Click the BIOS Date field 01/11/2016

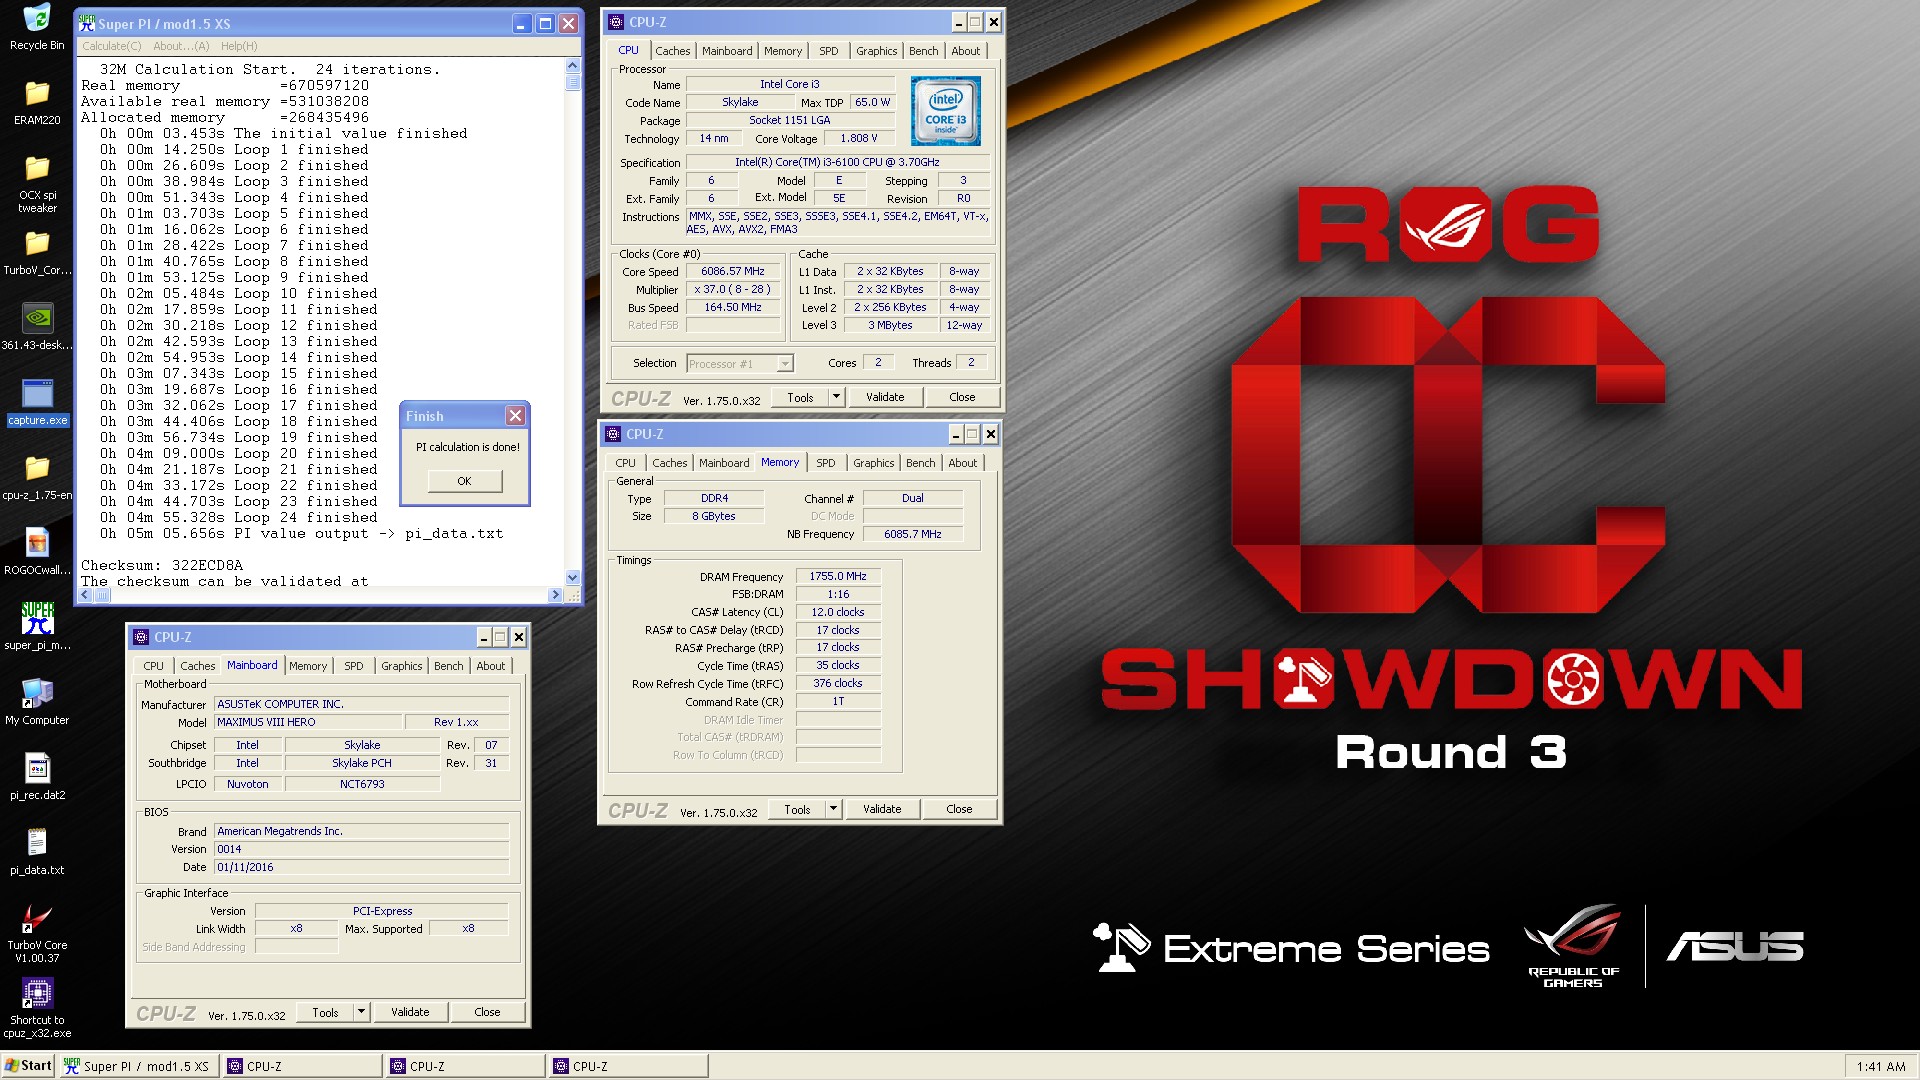point(362,867)
